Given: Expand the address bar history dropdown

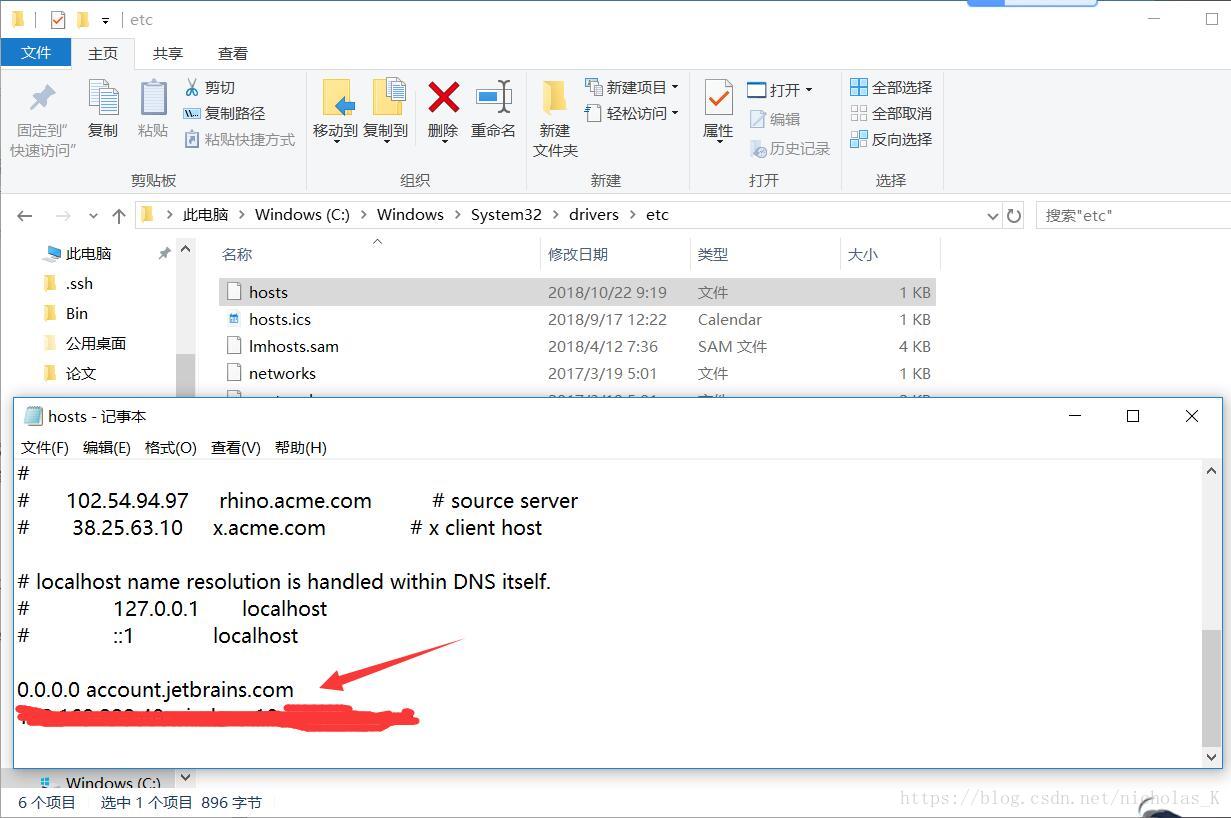Looking at the screenshot, I should coord(992,215).
